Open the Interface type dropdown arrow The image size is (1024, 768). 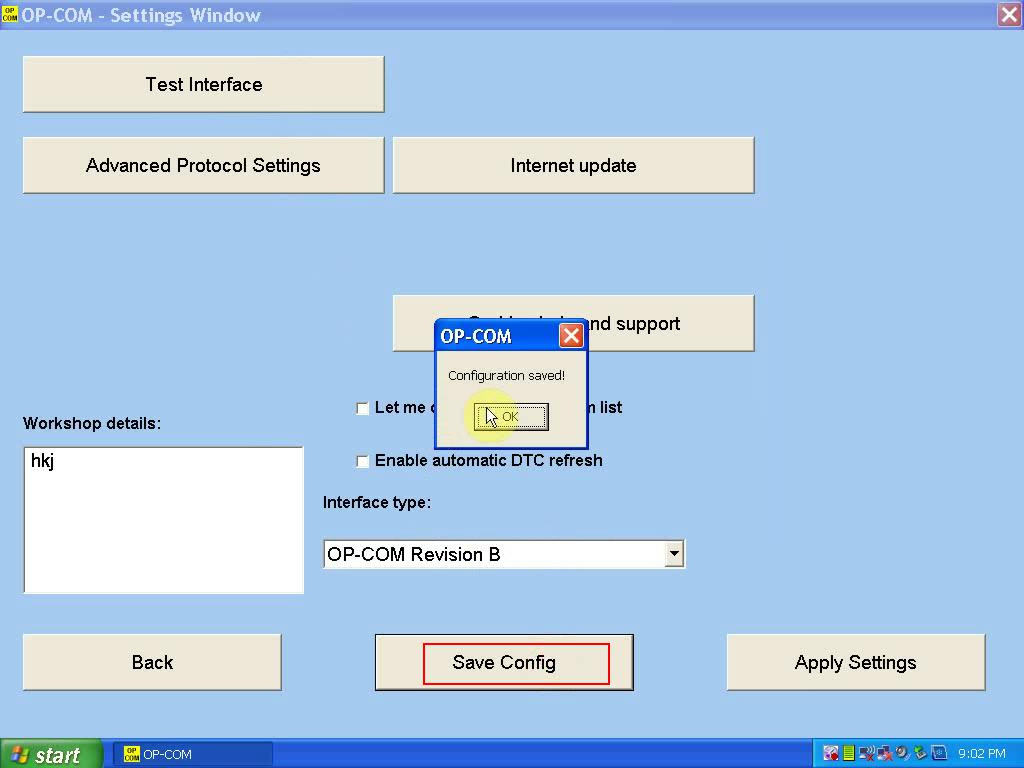point(674,554)
